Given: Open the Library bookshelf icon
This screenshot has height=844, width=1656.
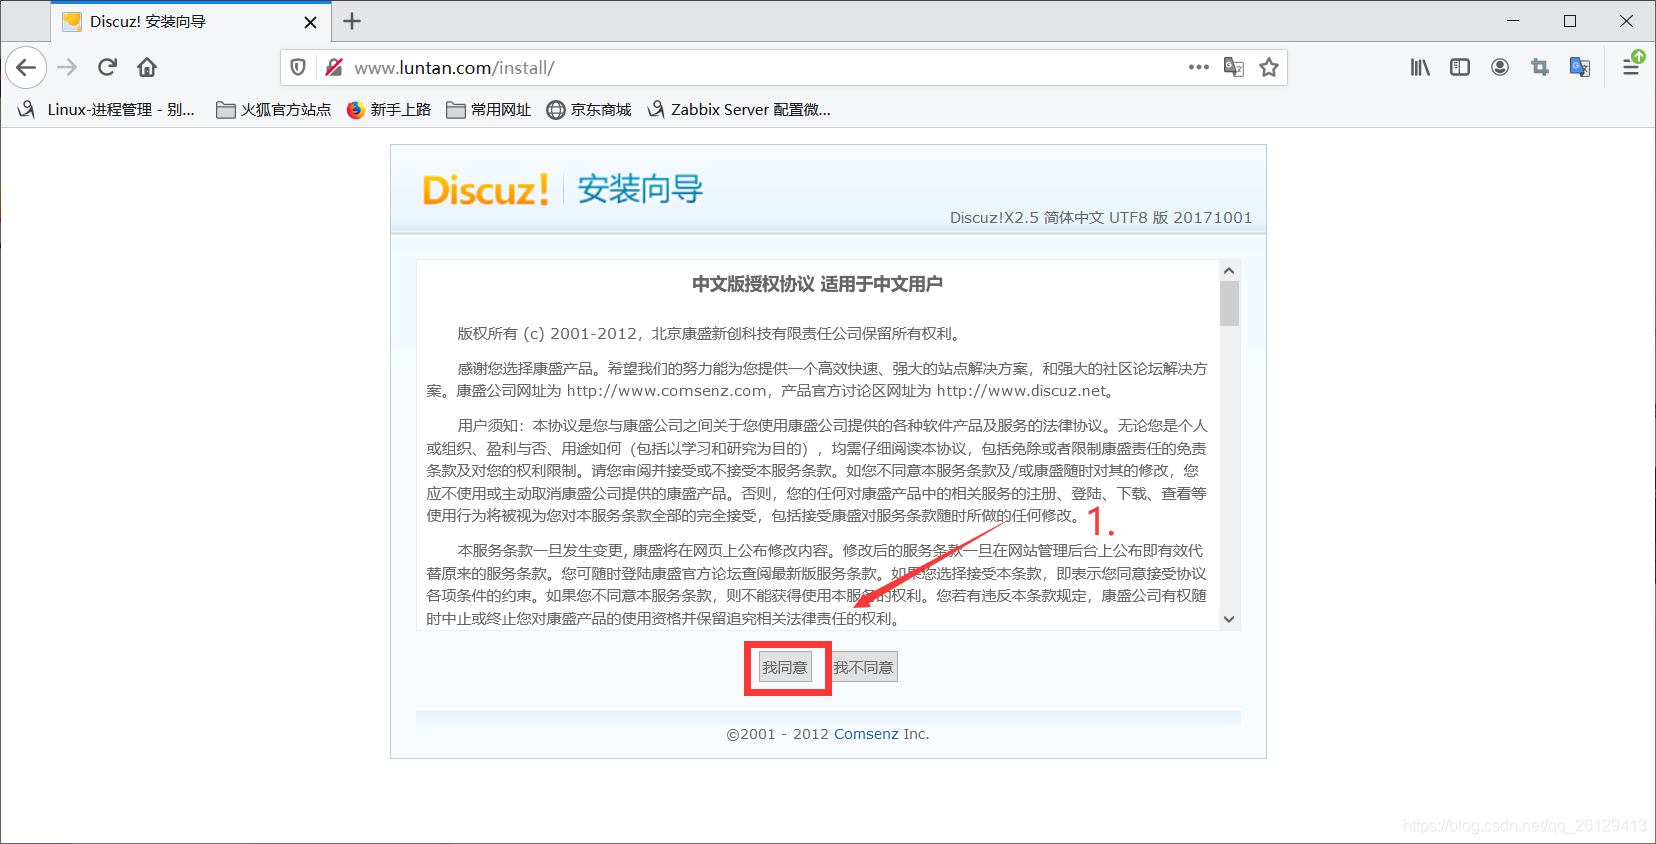Looking at the screenshot, I should 1420,67.
